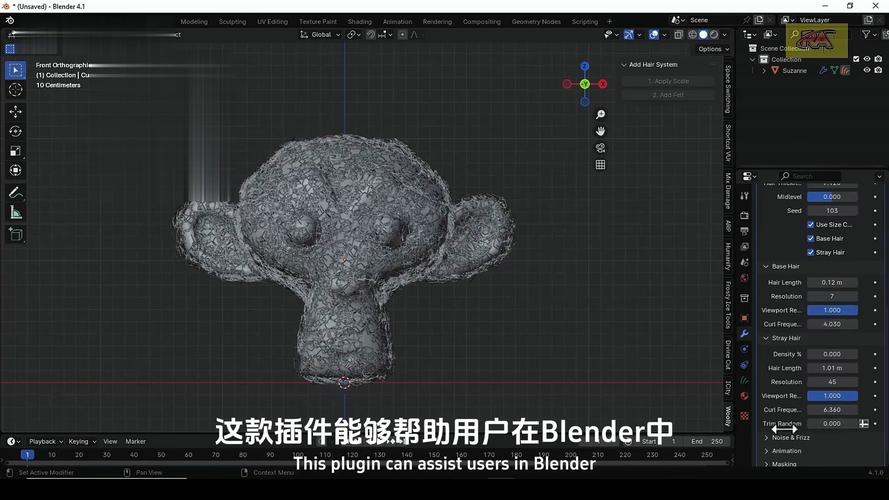889x500 pixels.
Task: Click the pan view hand icon
Action: (x=600, y=131)
